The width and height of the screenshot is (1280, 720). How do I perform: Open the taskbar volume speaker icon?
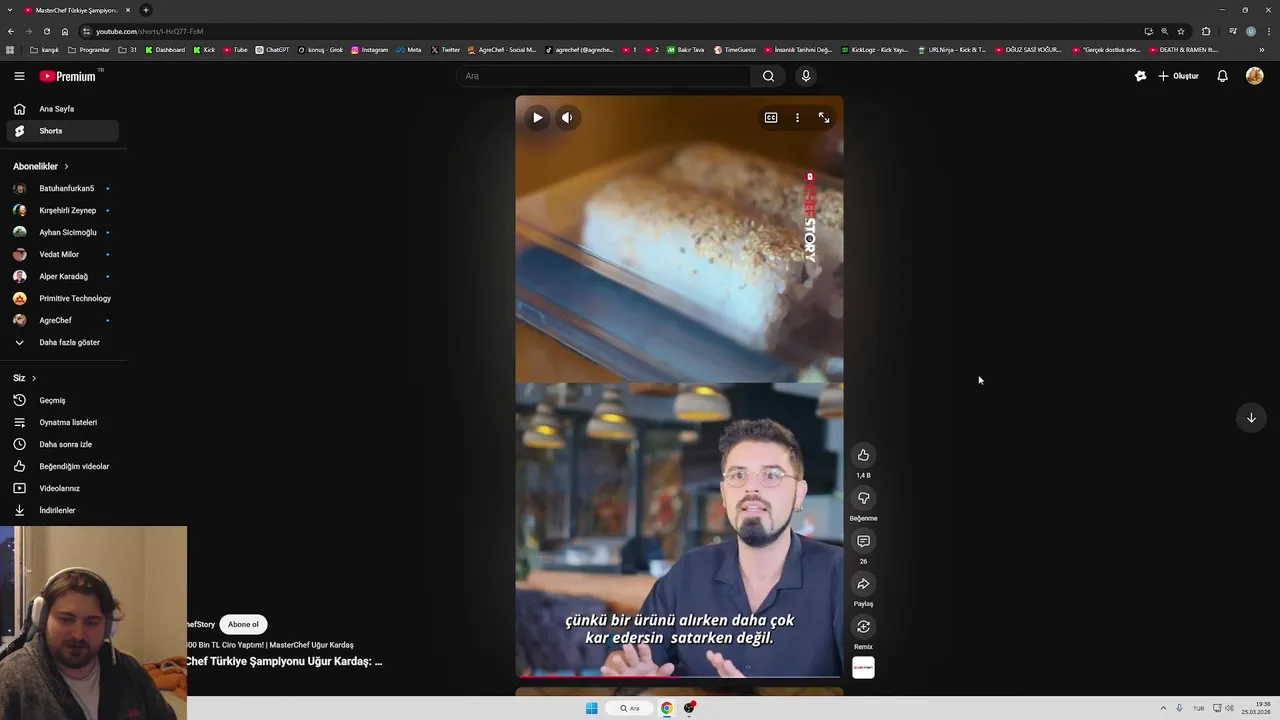pyautogui.click(x=1229, y=708)
